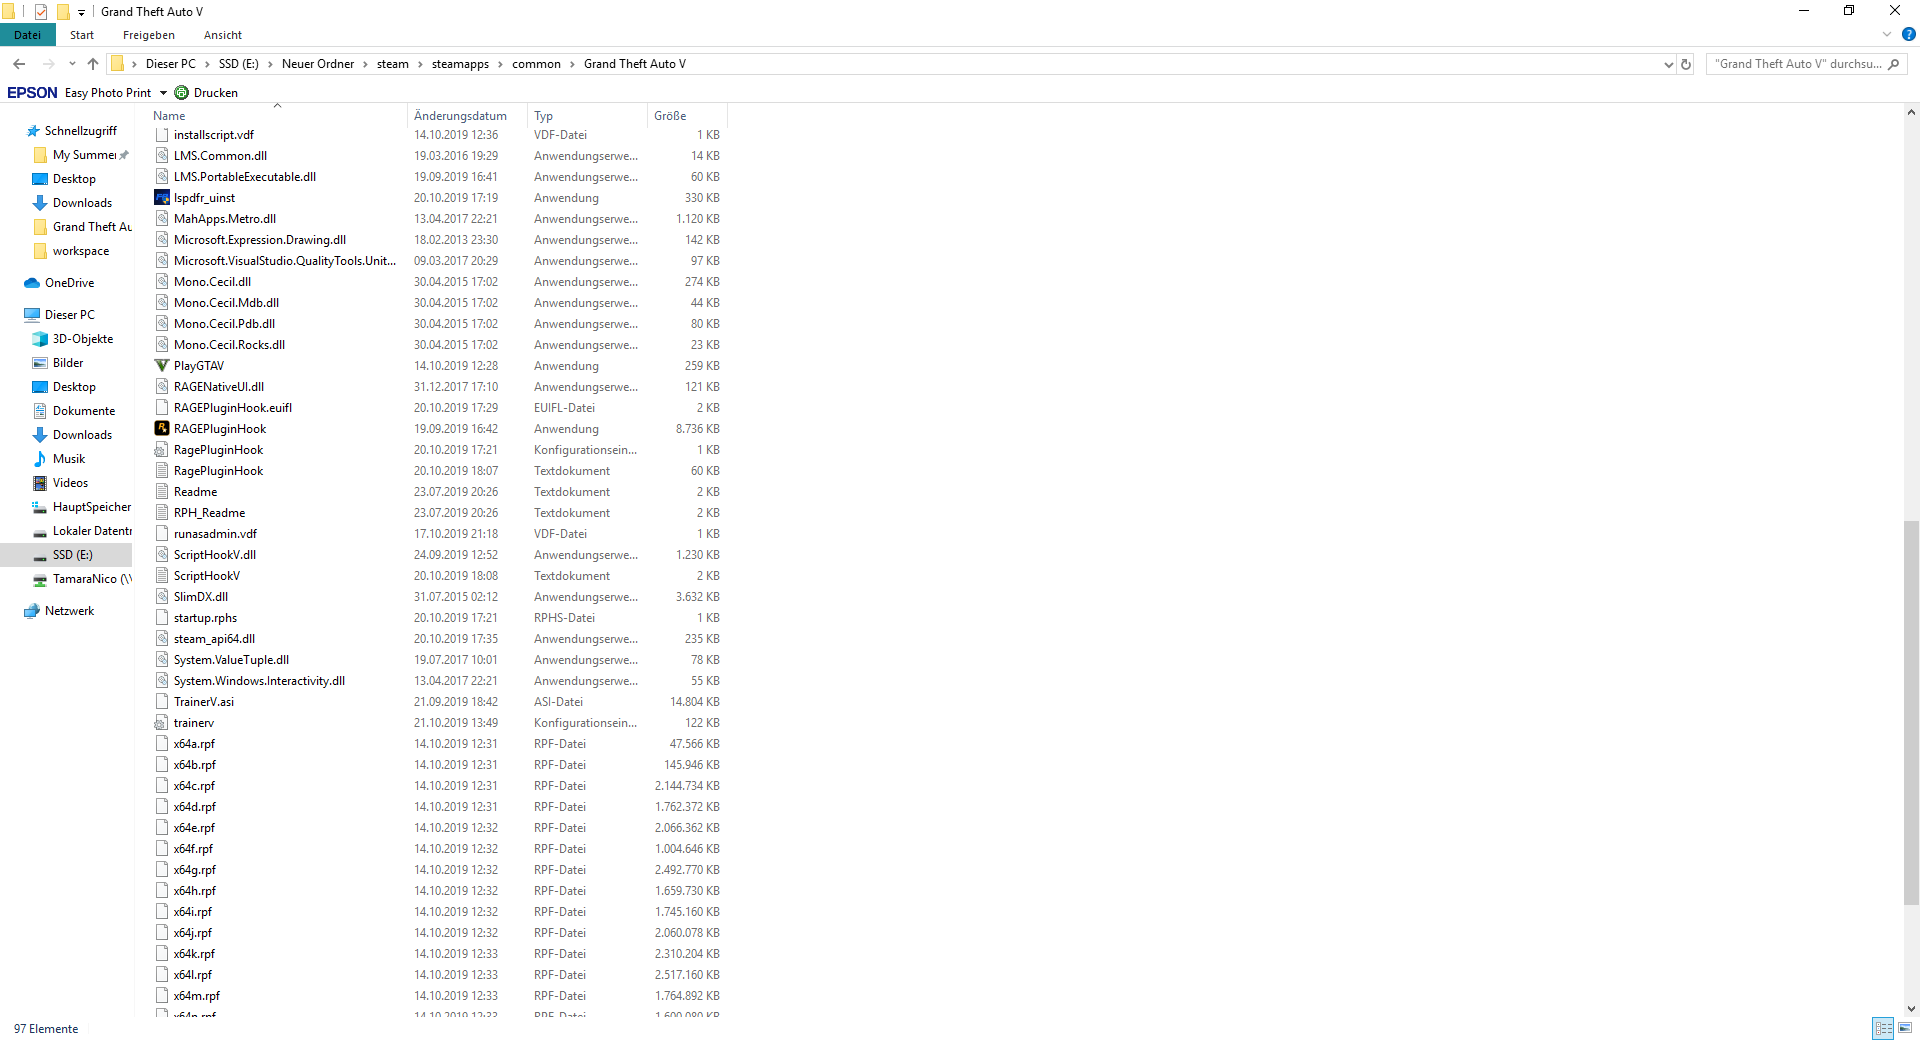
Task: Sort by Änderungsdatum column header
Action: click(x=467, y=116)
